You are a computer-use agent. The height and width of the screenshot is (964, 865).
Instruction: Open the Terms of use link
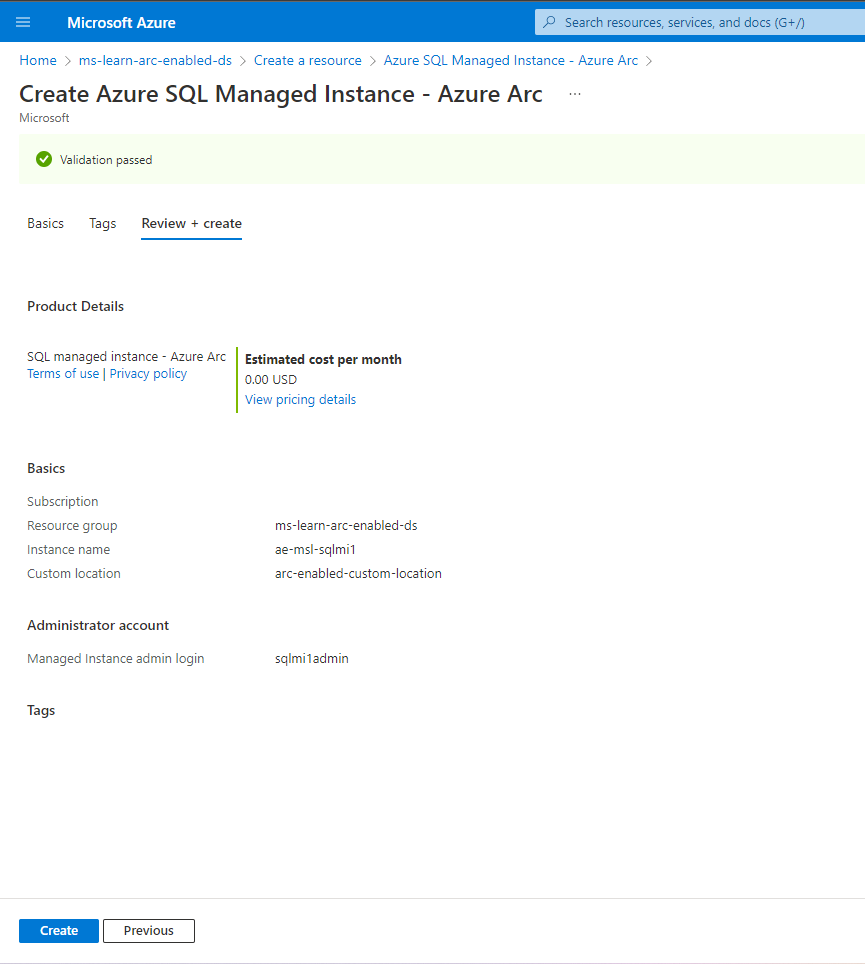tap(63, 374)
